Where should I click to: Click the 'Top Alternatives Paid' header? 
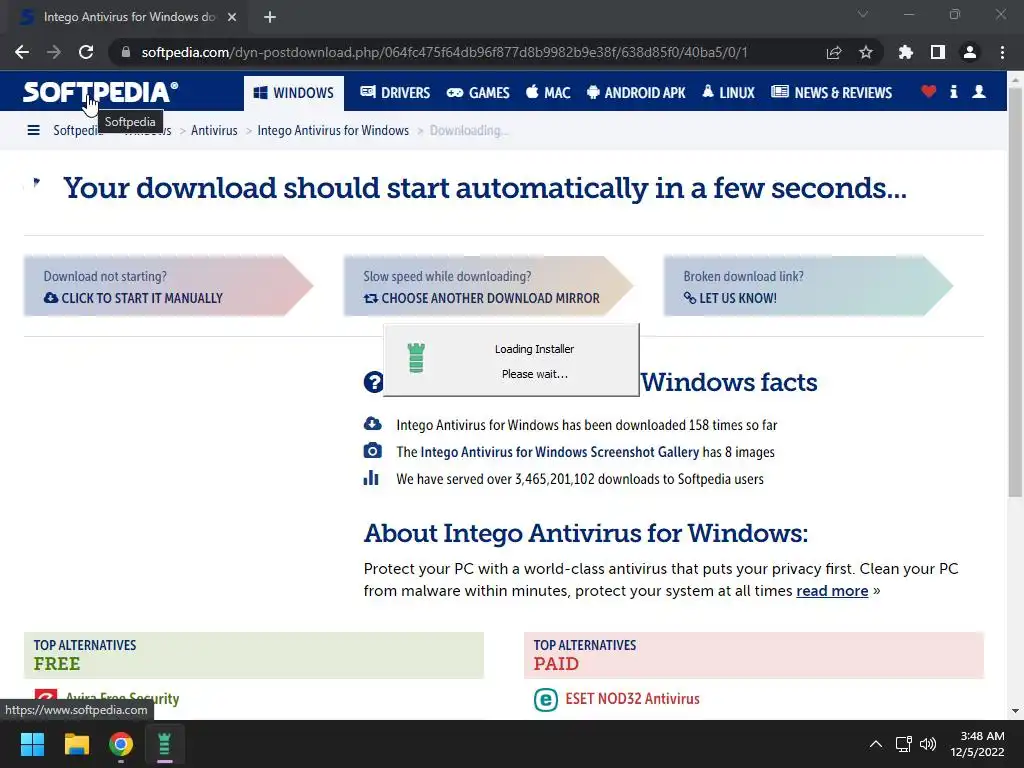tap(754, 655)
